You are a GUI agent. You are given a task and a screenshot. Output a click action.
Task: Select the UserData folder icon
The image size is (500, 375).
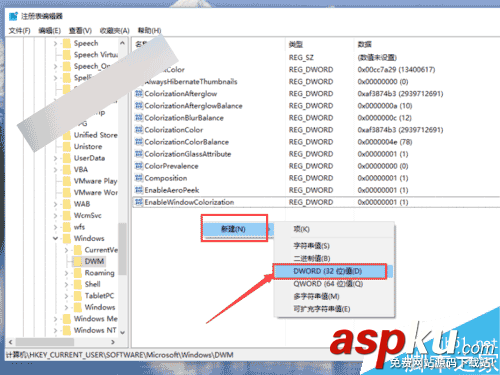67,158
